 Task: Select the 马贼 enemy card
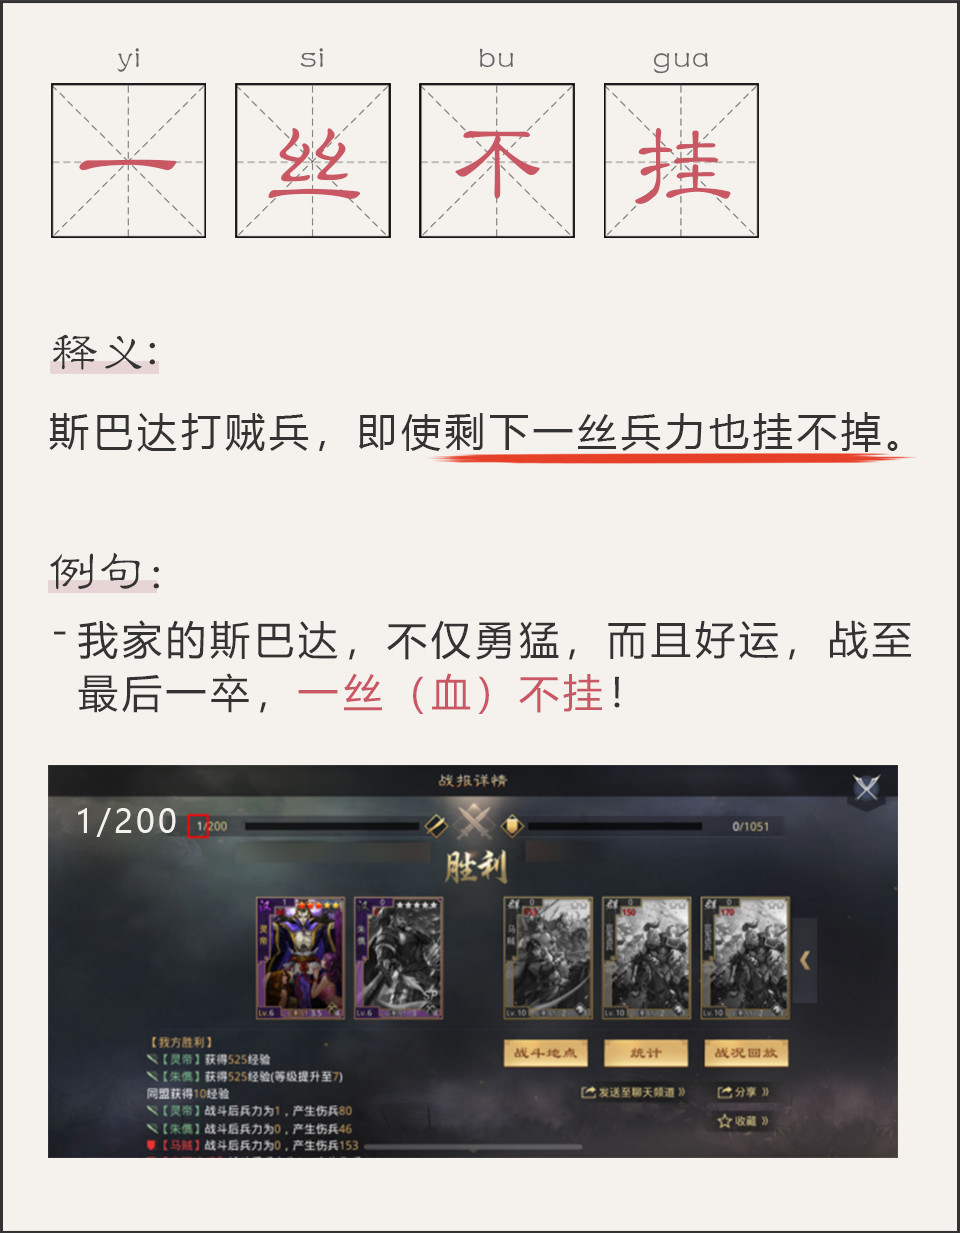tap(547, 958)
